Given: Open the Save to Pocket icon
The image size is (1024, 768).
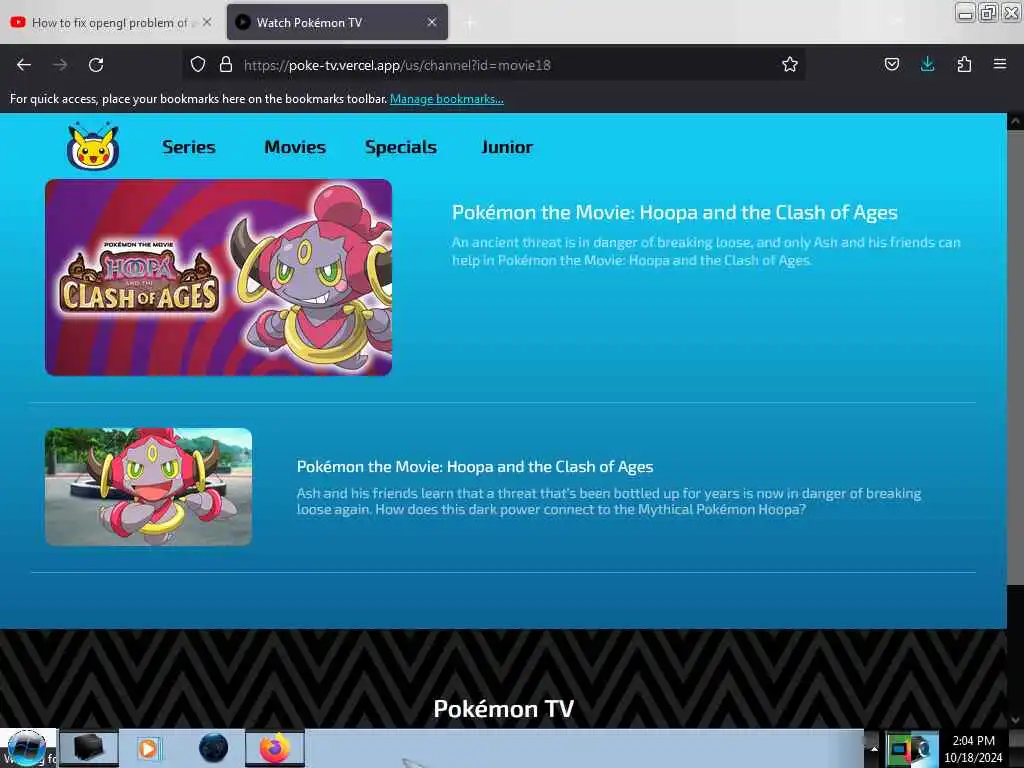Looking at the screenshot, I should click(x=891, y=64).
